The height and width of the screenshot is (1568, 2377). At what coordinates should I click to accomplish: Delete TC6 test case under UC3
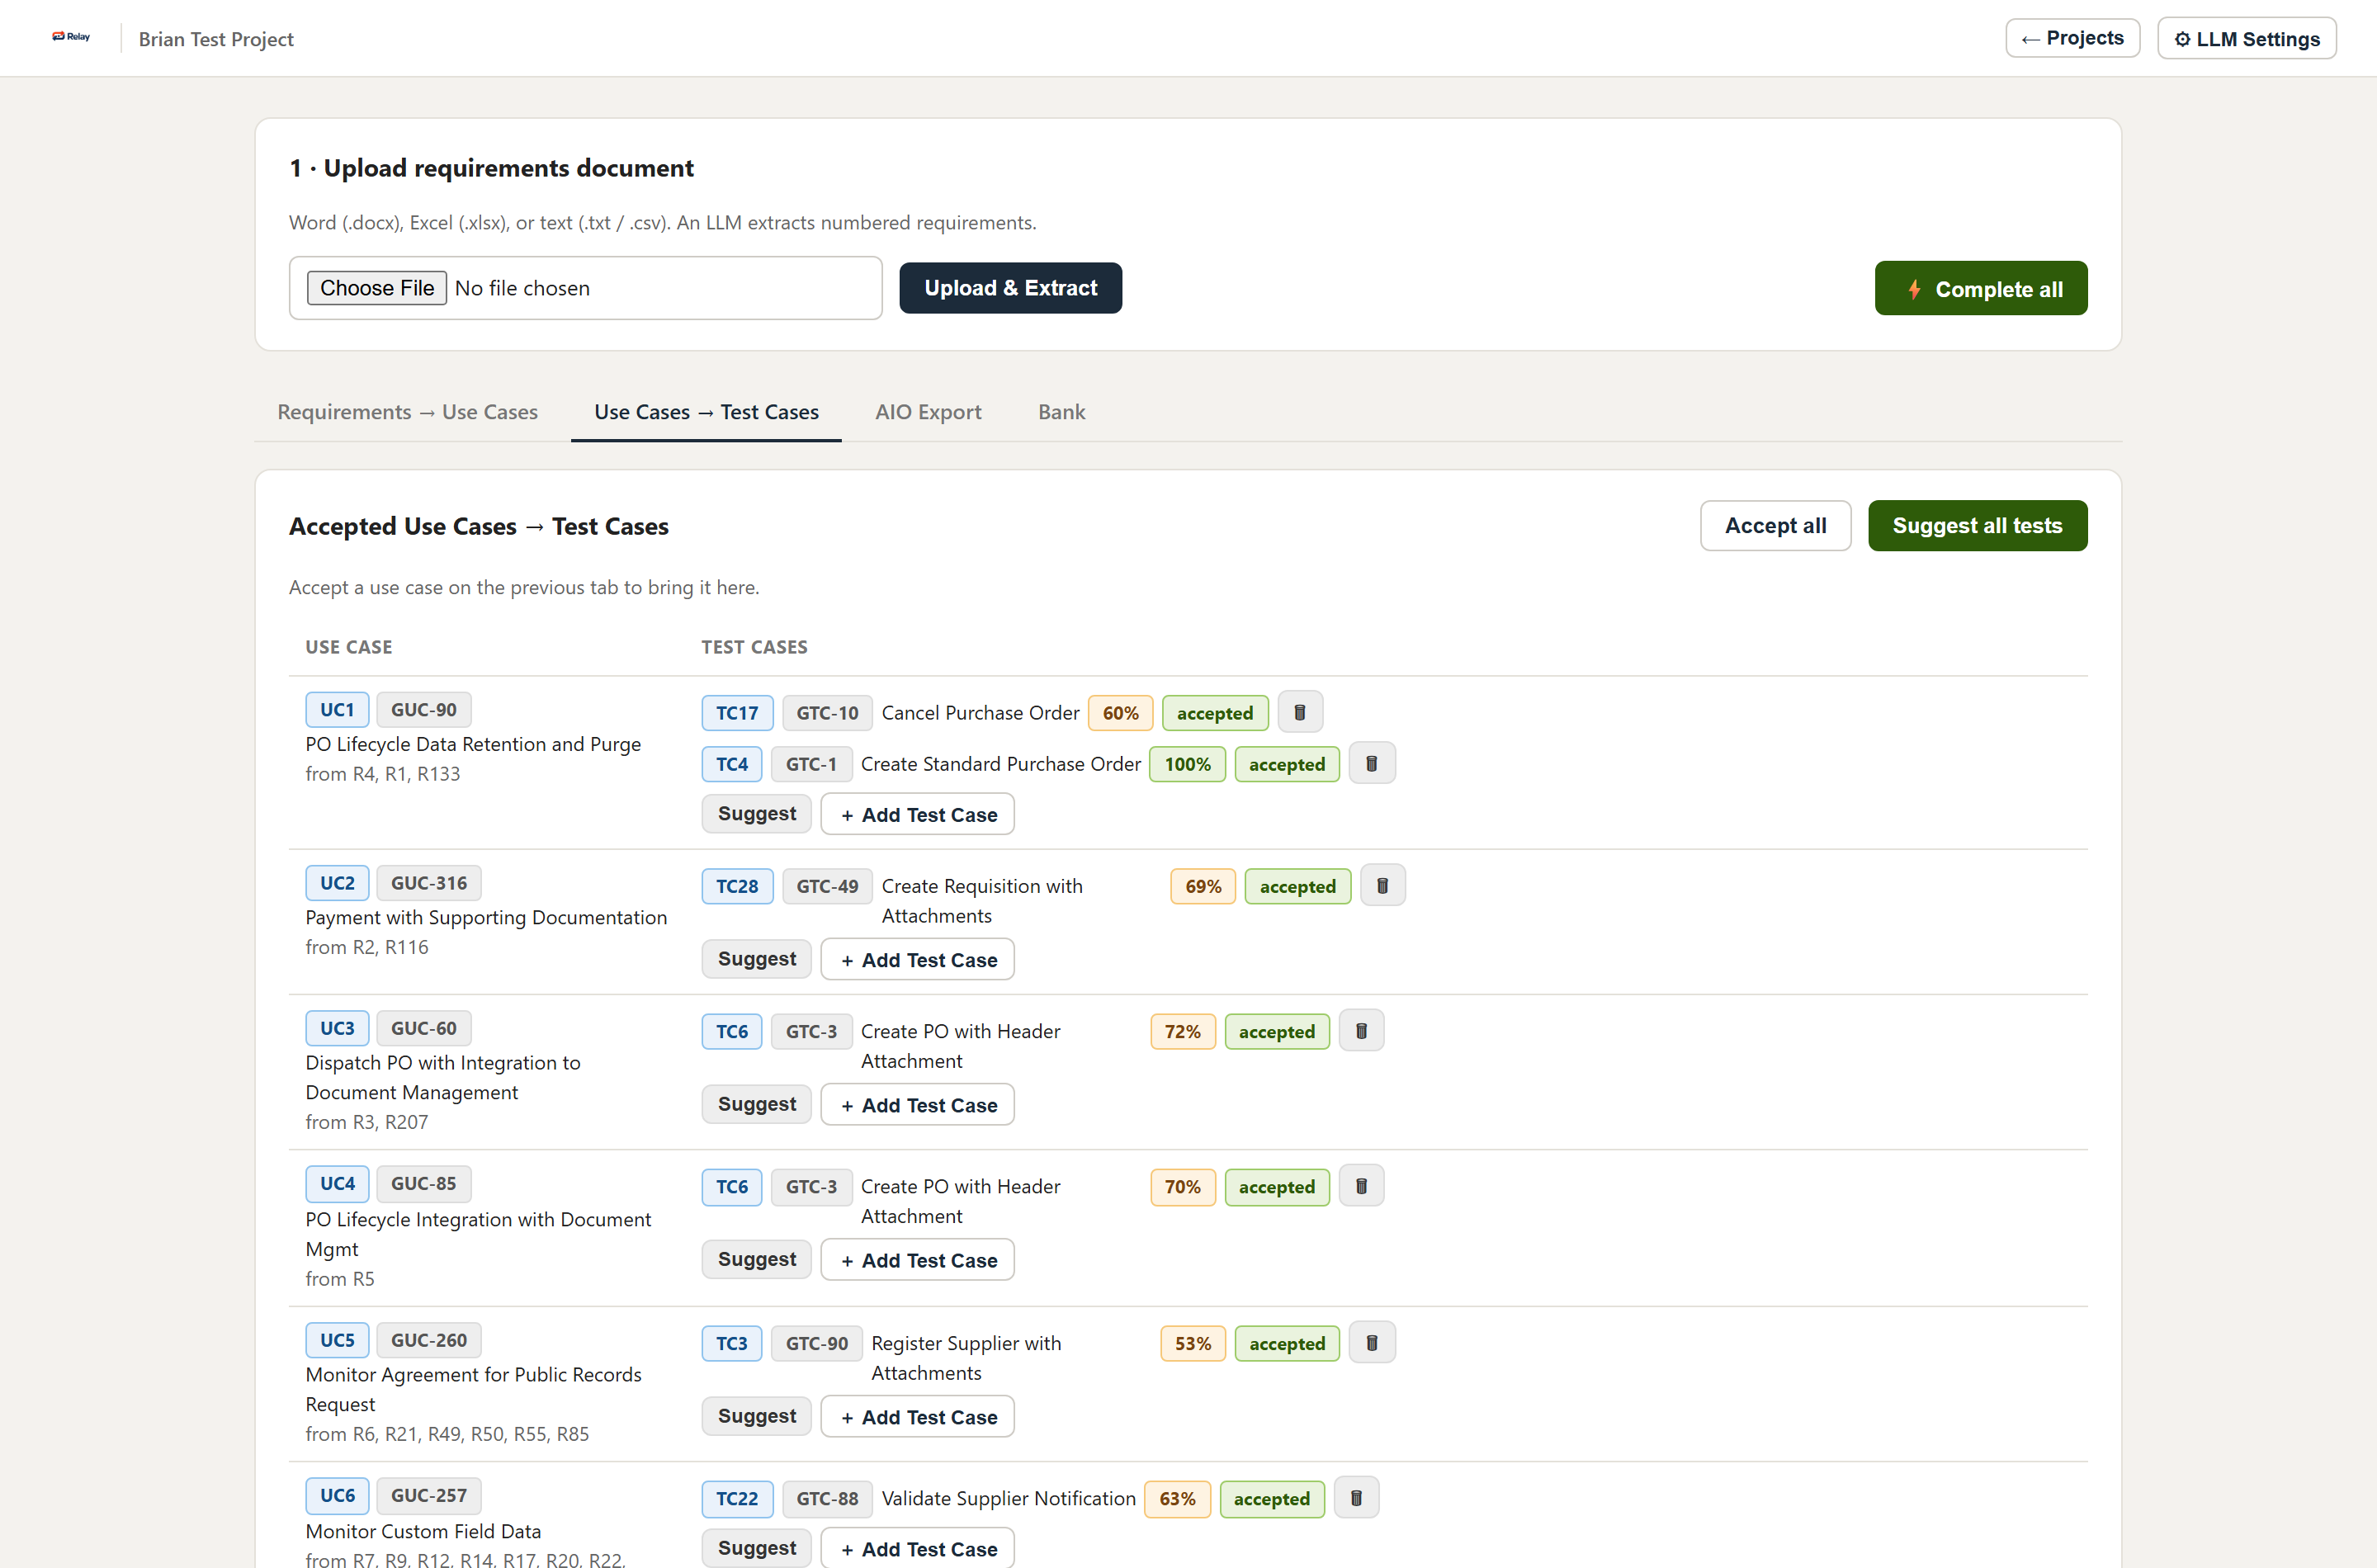(x=1361, y=1030)
